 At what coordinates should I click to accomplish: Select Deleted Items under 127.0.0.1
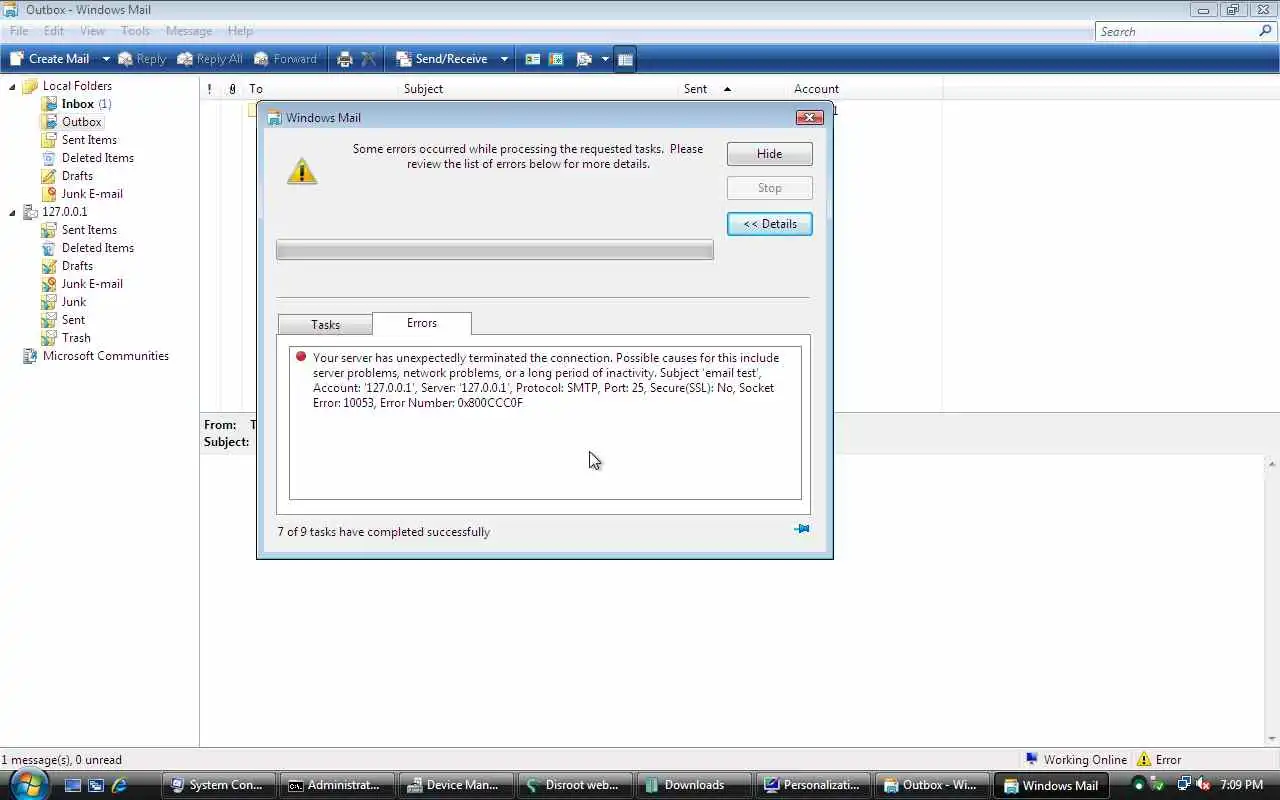(x=87, y=248)
